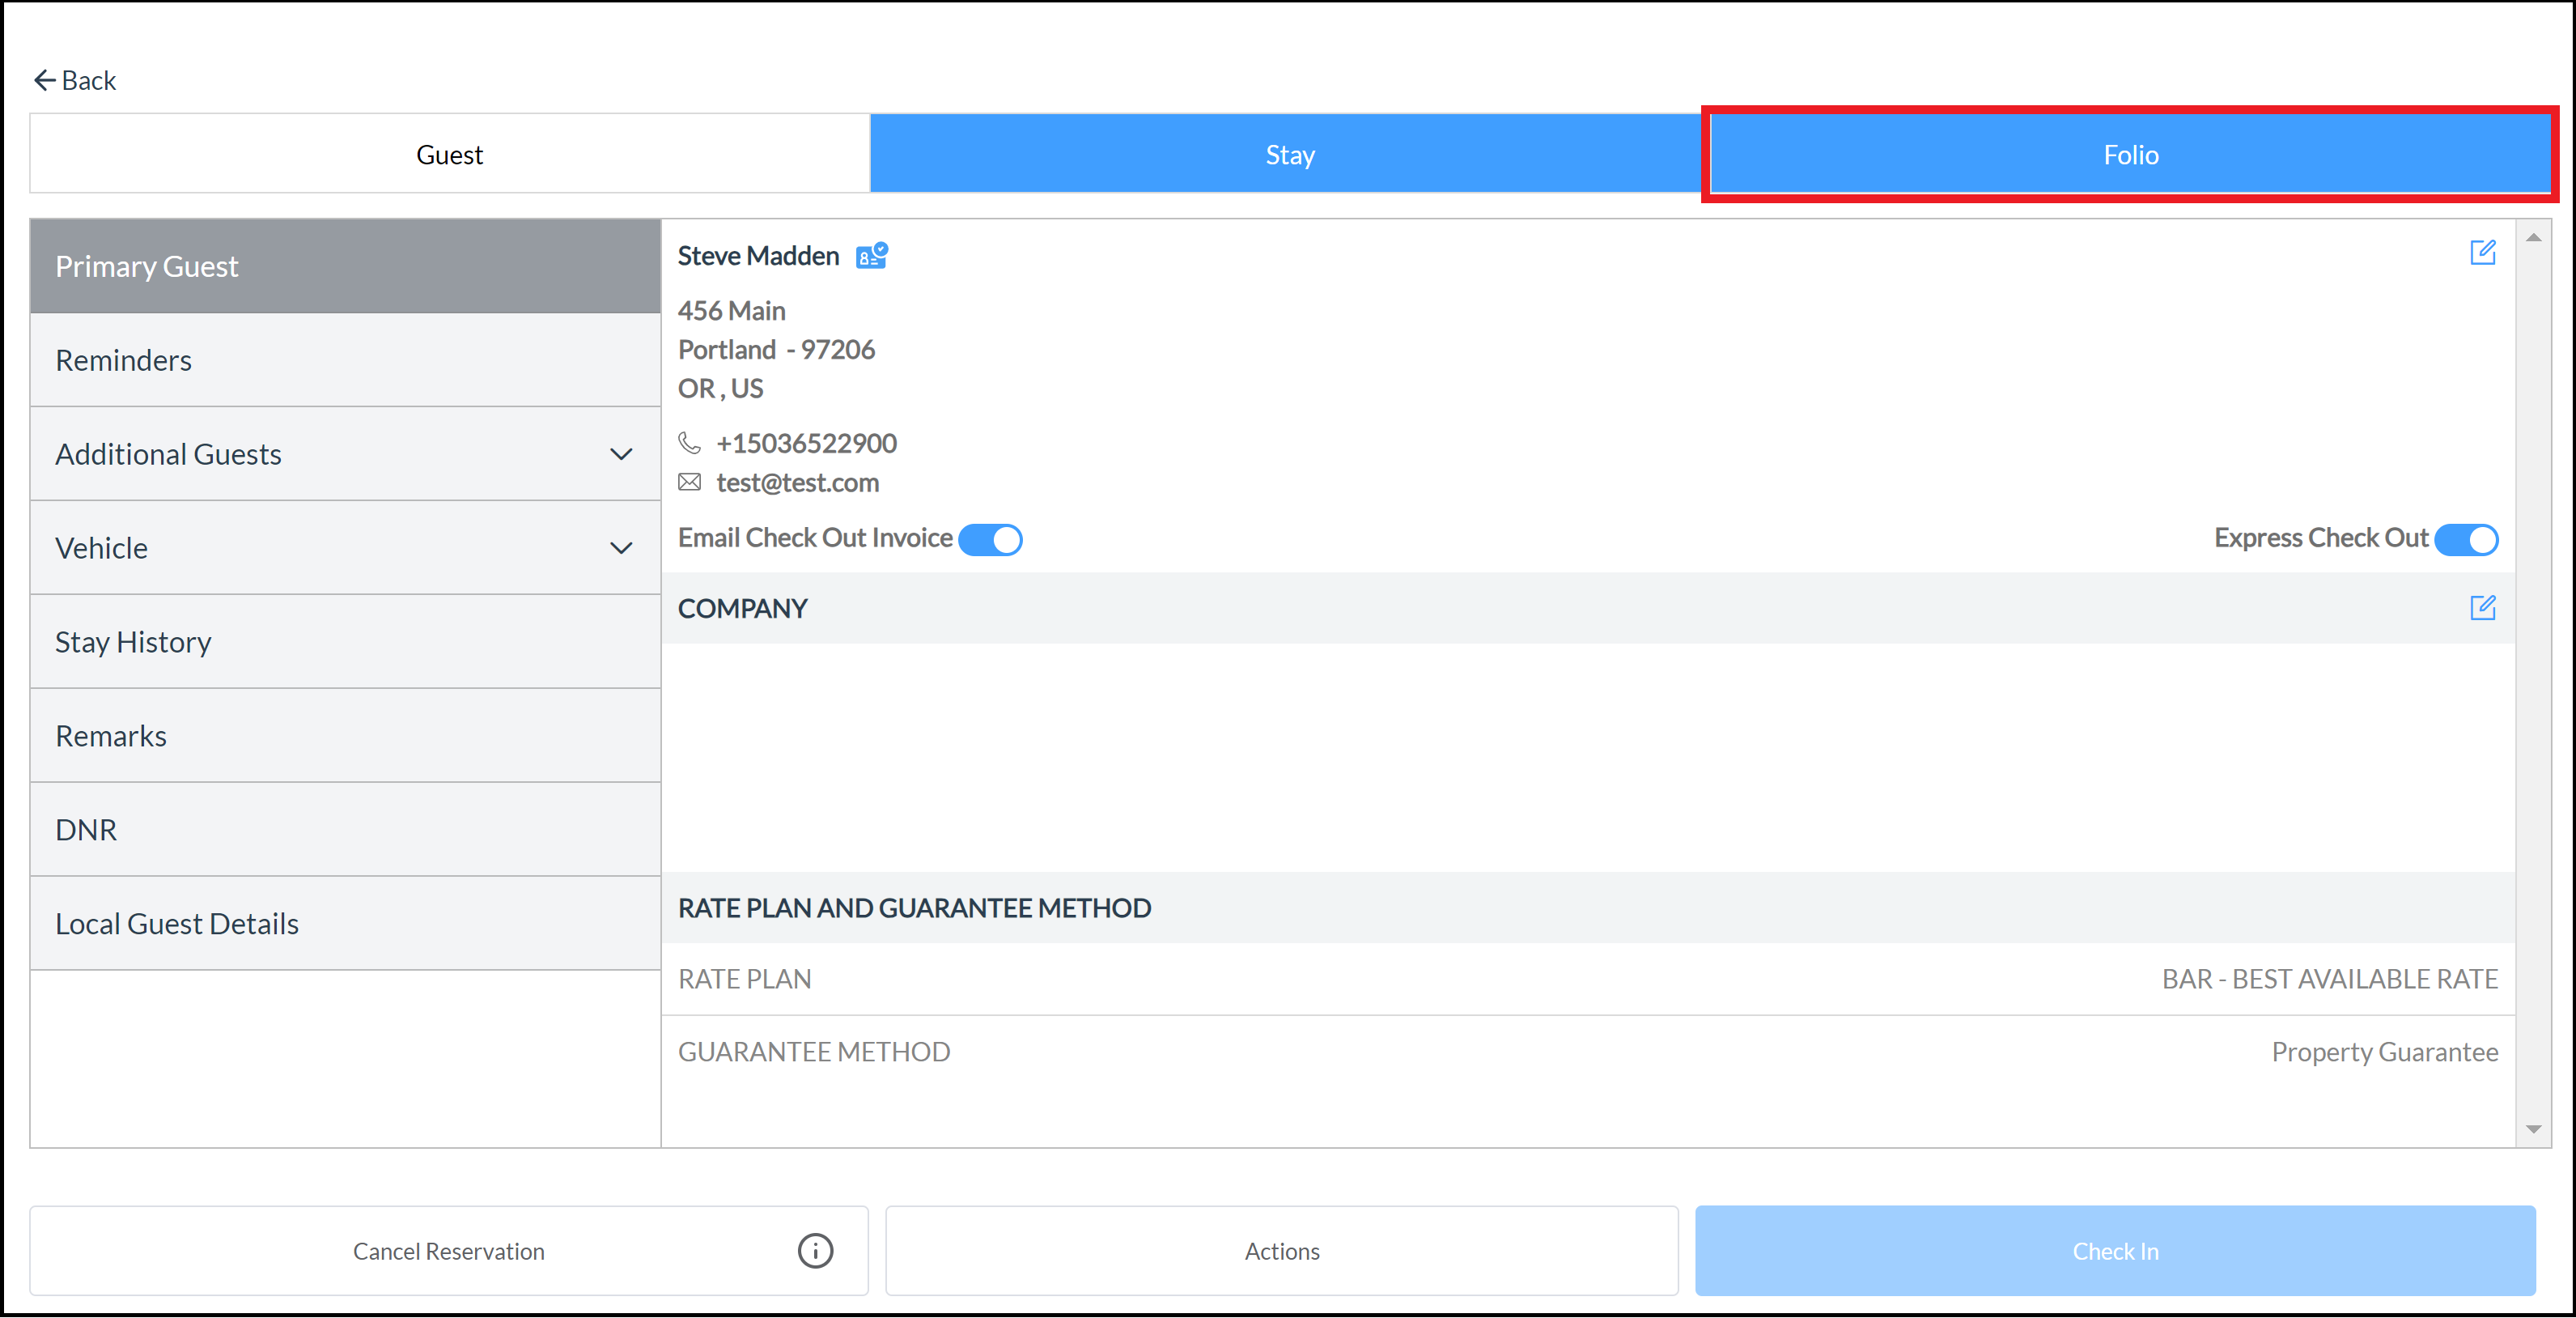Click the guest profile icon next to Steve Madden

click(x=871, y=256)
